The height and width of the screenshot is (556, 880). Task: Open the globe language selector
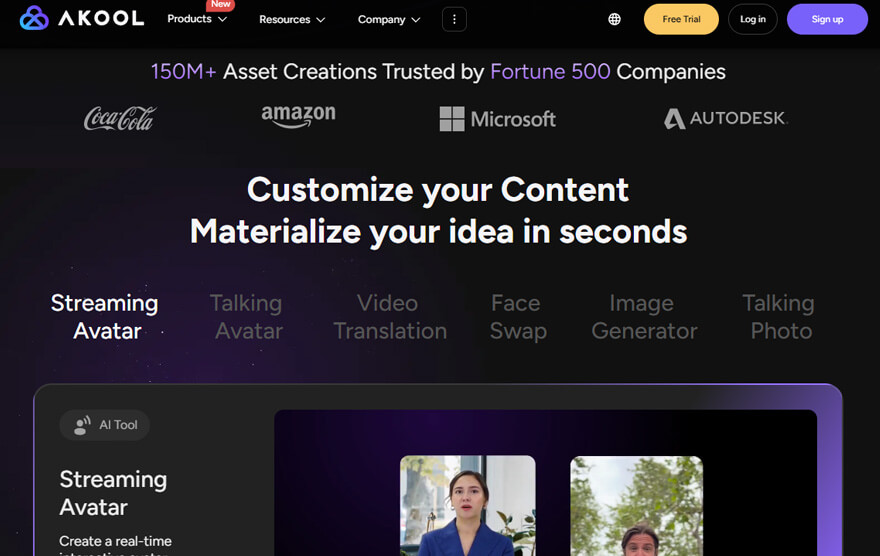pos(614,19)
